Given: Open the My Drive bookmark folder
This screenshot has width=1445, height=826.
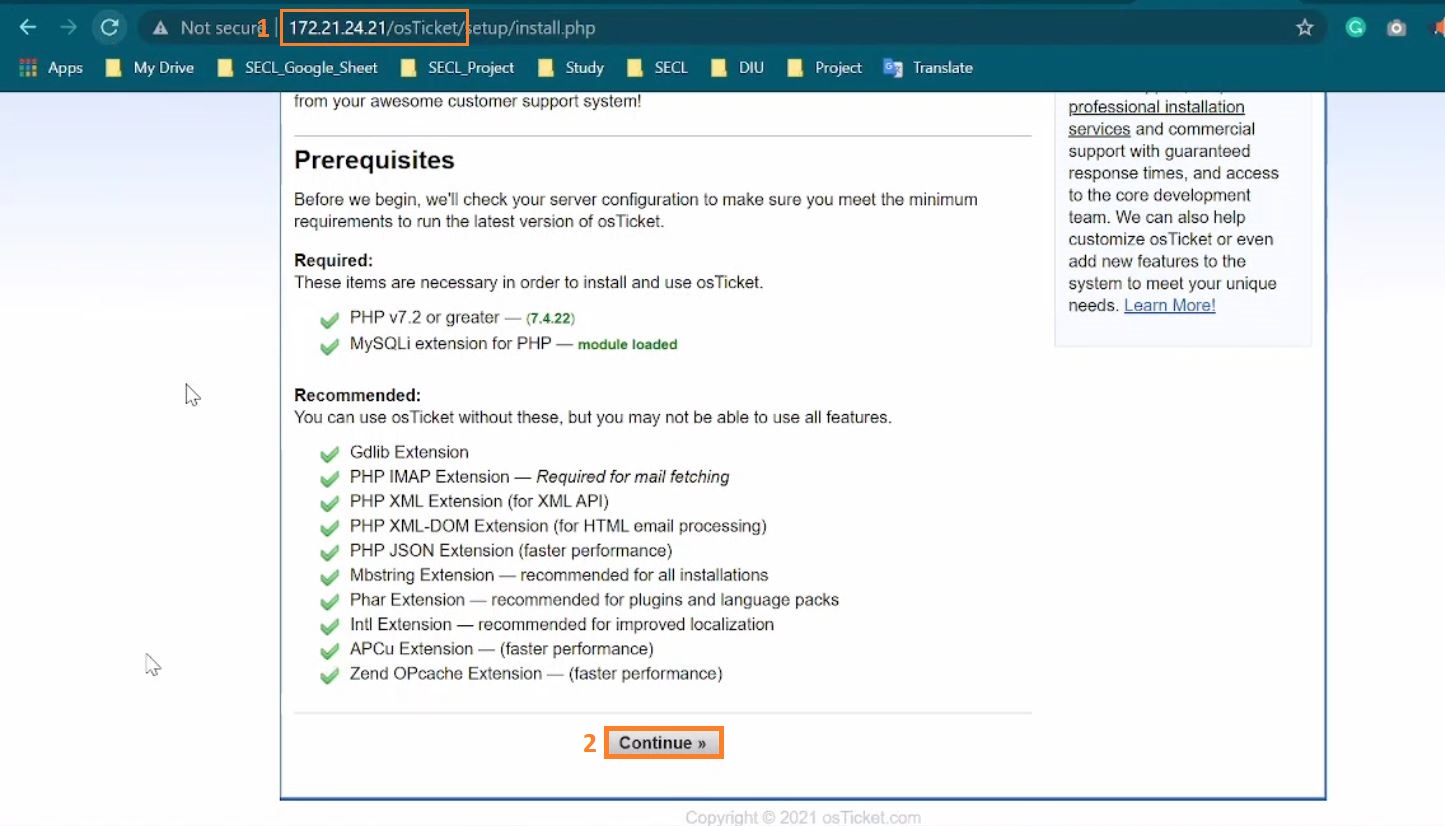Looking at the screenshot, I should click(x=149, y=68).
